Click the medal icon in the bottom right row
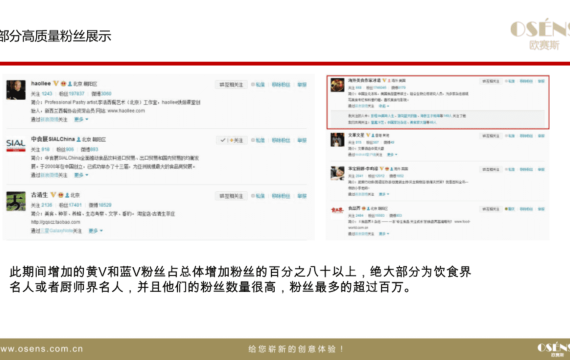The image size is (570, 360). point(364,209)
